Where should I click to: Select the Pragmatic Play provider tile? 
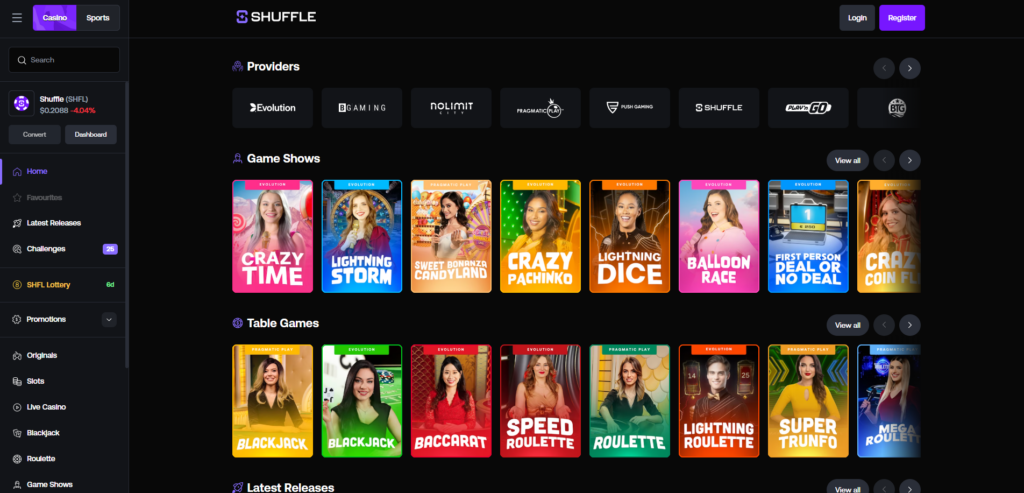(x=540, y=108)
